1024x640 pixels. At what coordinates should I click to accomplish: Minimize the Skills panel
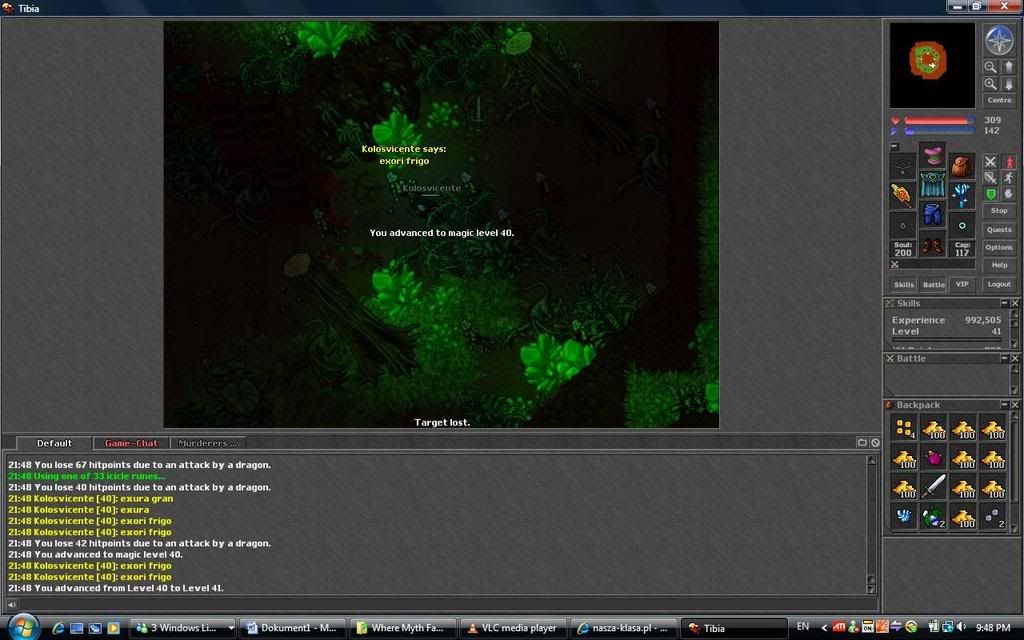pos(1004,303)
